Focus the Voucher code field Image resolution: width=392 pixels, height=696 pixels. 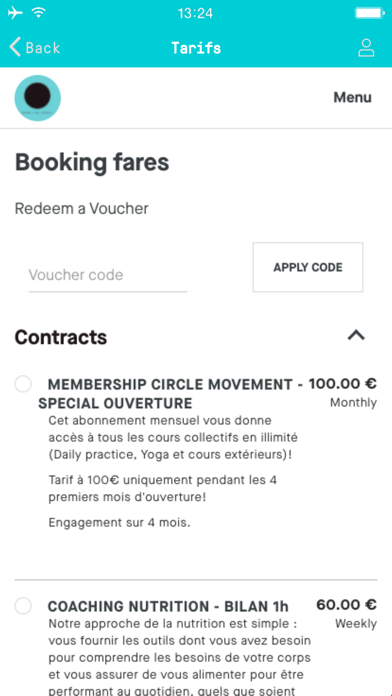click(x=108, y=275)
